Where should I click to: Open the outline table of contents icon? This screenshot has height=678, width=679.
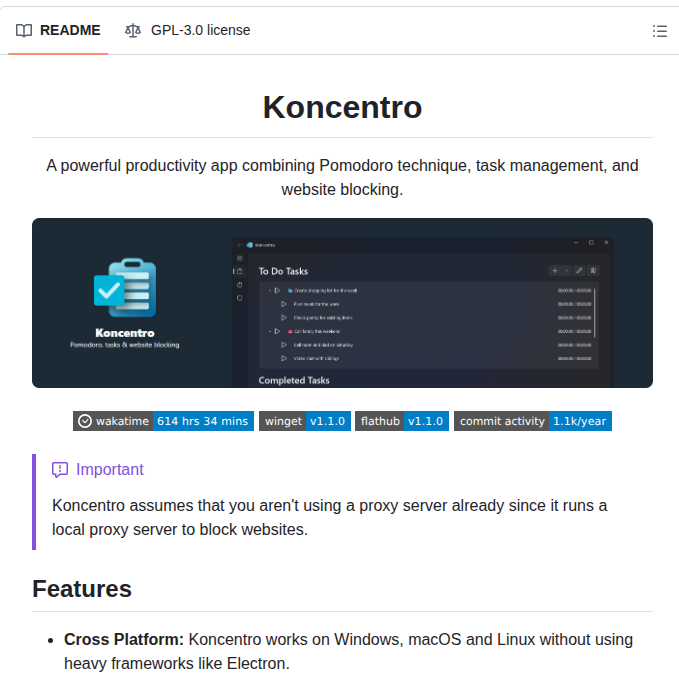click(x=660, y=31)
